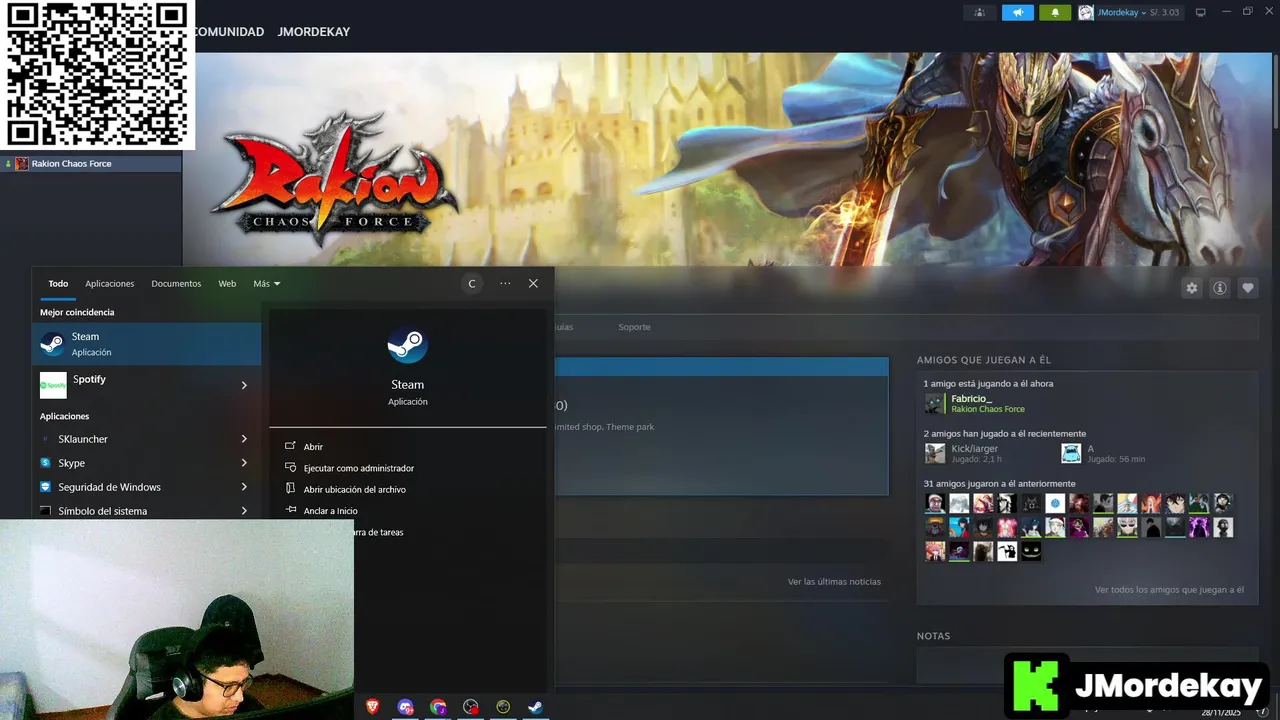The height and width of the screenshot is (720, 1280).
Task: Click Ver las últimas noticias link
Action: 834,581
